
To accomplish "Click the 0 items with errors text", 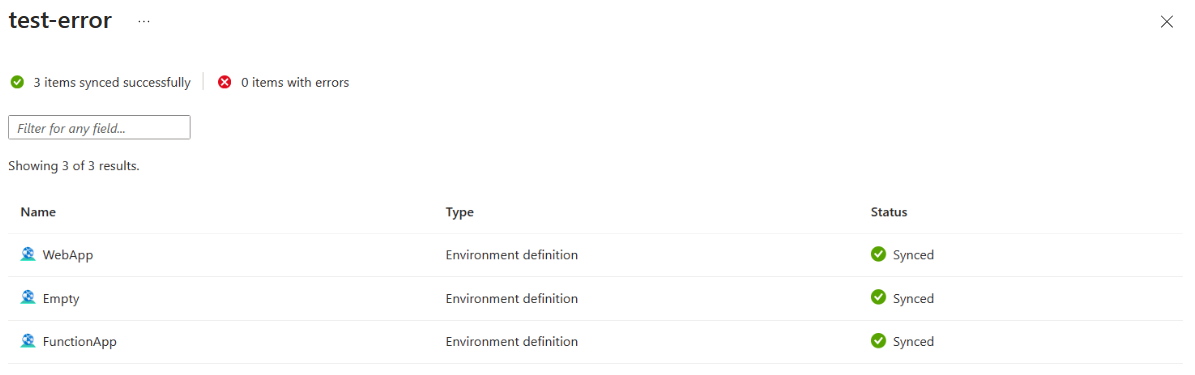I will pyautogui.click(x=295, y=82).
